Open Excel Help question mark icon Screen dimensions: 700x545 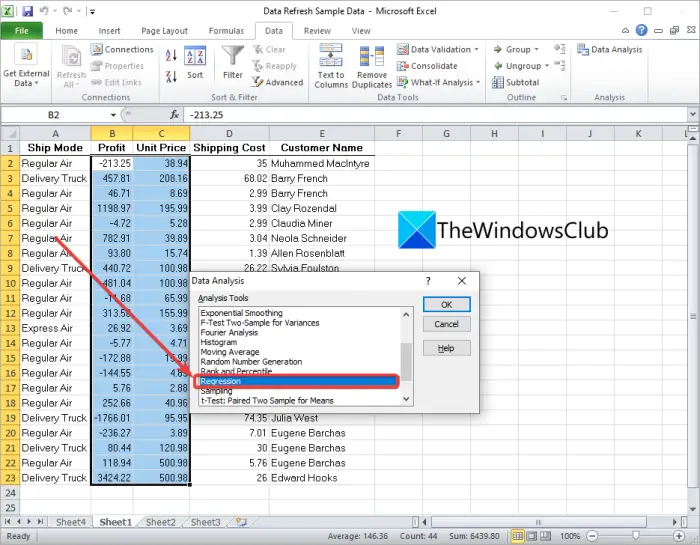click(642, 30)
